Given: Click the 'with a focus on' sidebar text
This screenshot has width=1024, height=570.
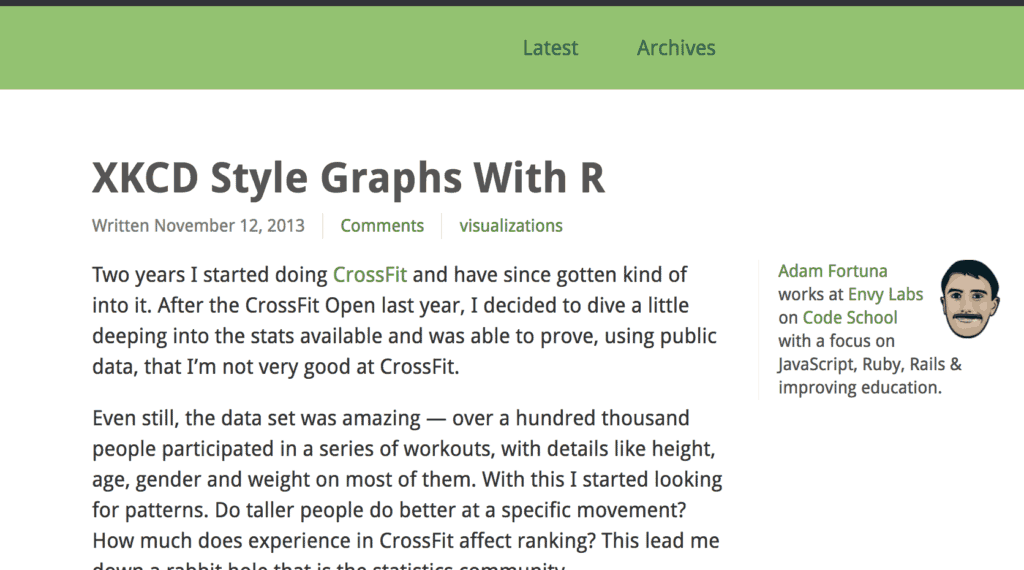Looking at the screenshot, I should pos(836,341).
